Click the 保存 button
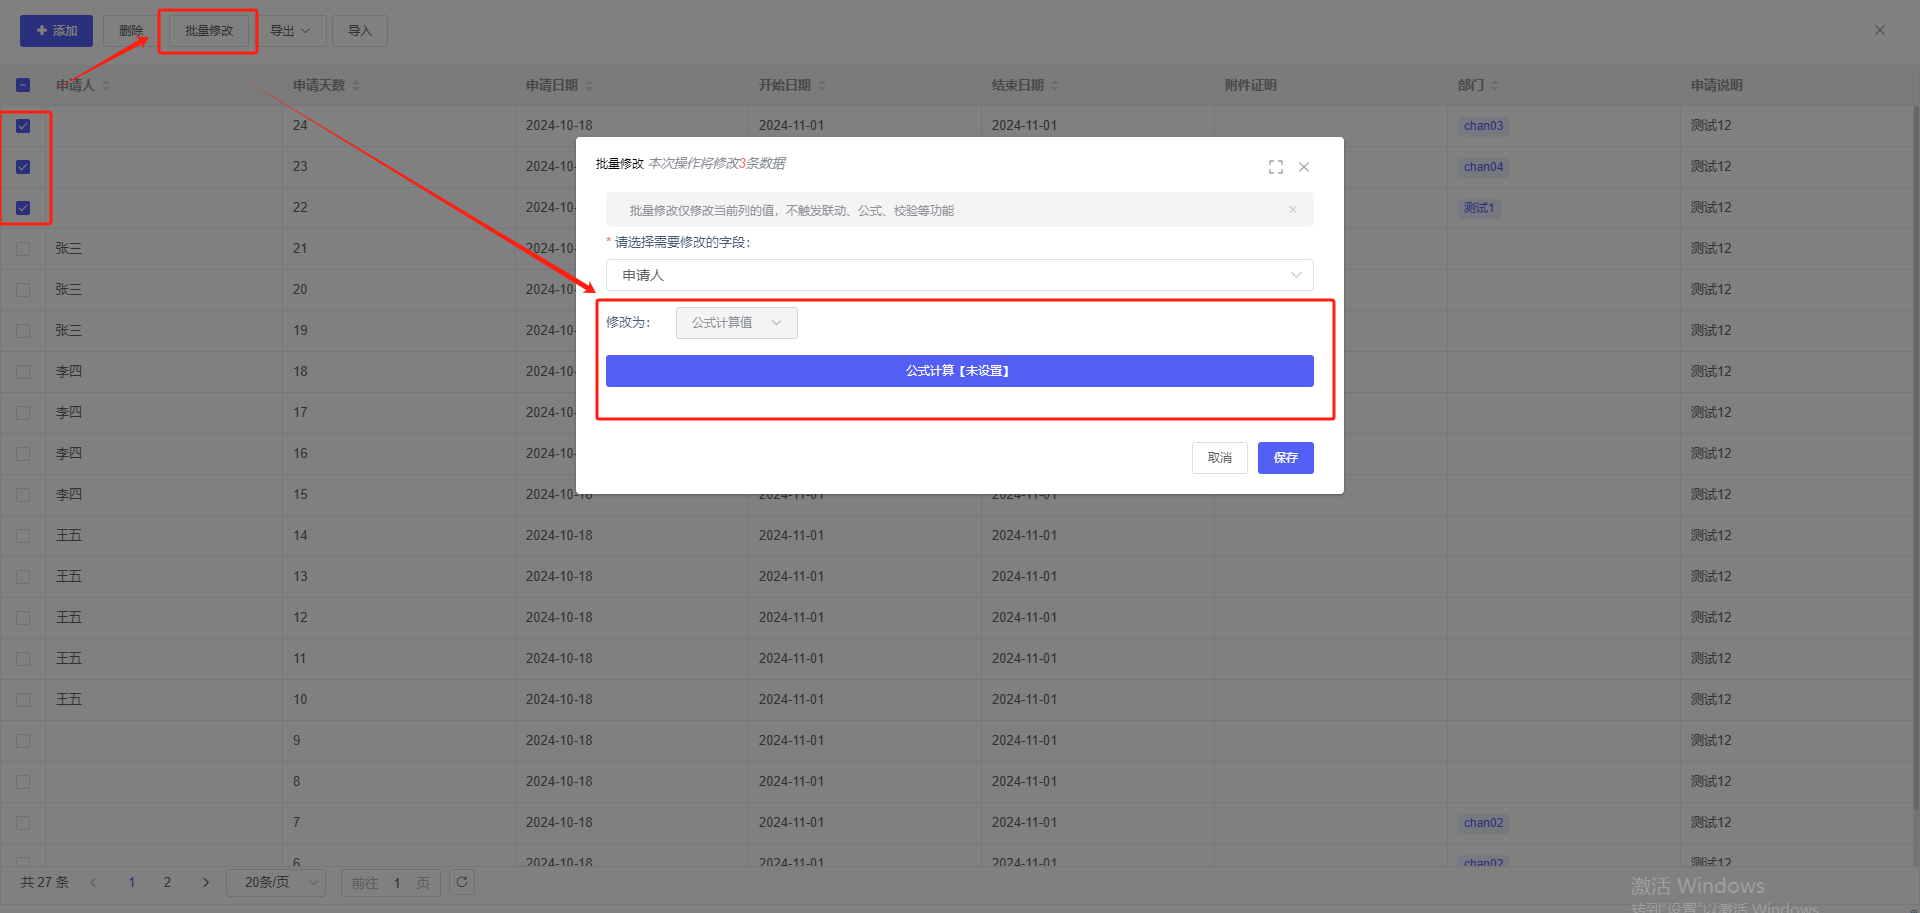The image size is (1920, 913). pyautogui.click(x=1285, y=458)
